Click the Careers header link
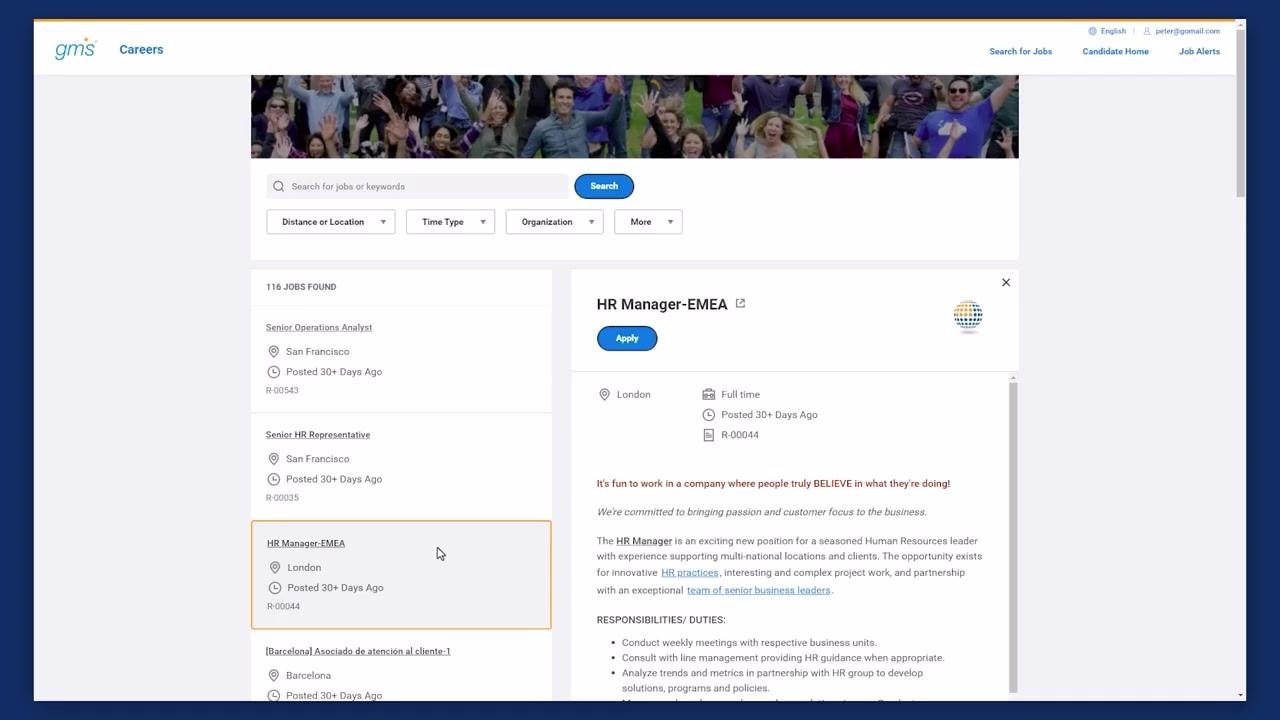Image resolution: width=1280 pixels, height=720 pixels. click(141, 49)
